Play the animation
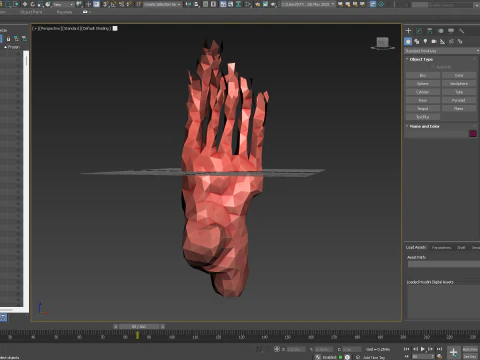This screenshot has height=360, width=480. [x=423, y=349]
